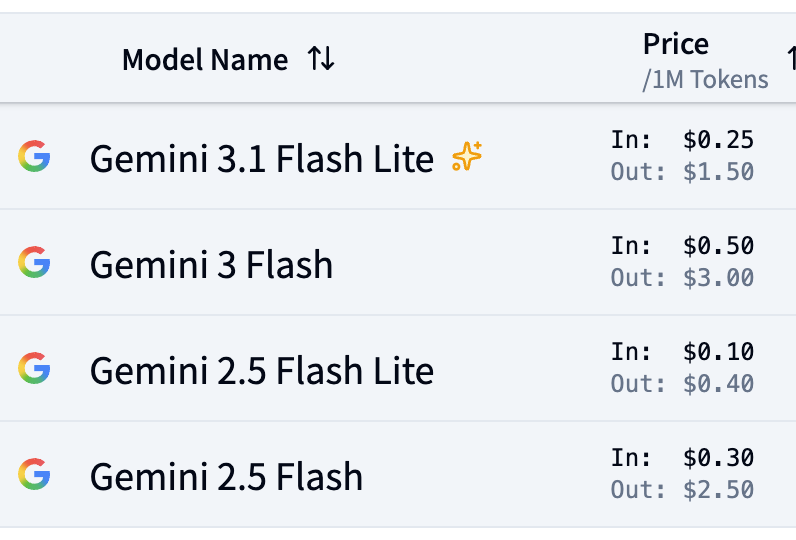Sort the table by the Price header
The height and width of the screenshot is (540, 796).
coord(676,44)
